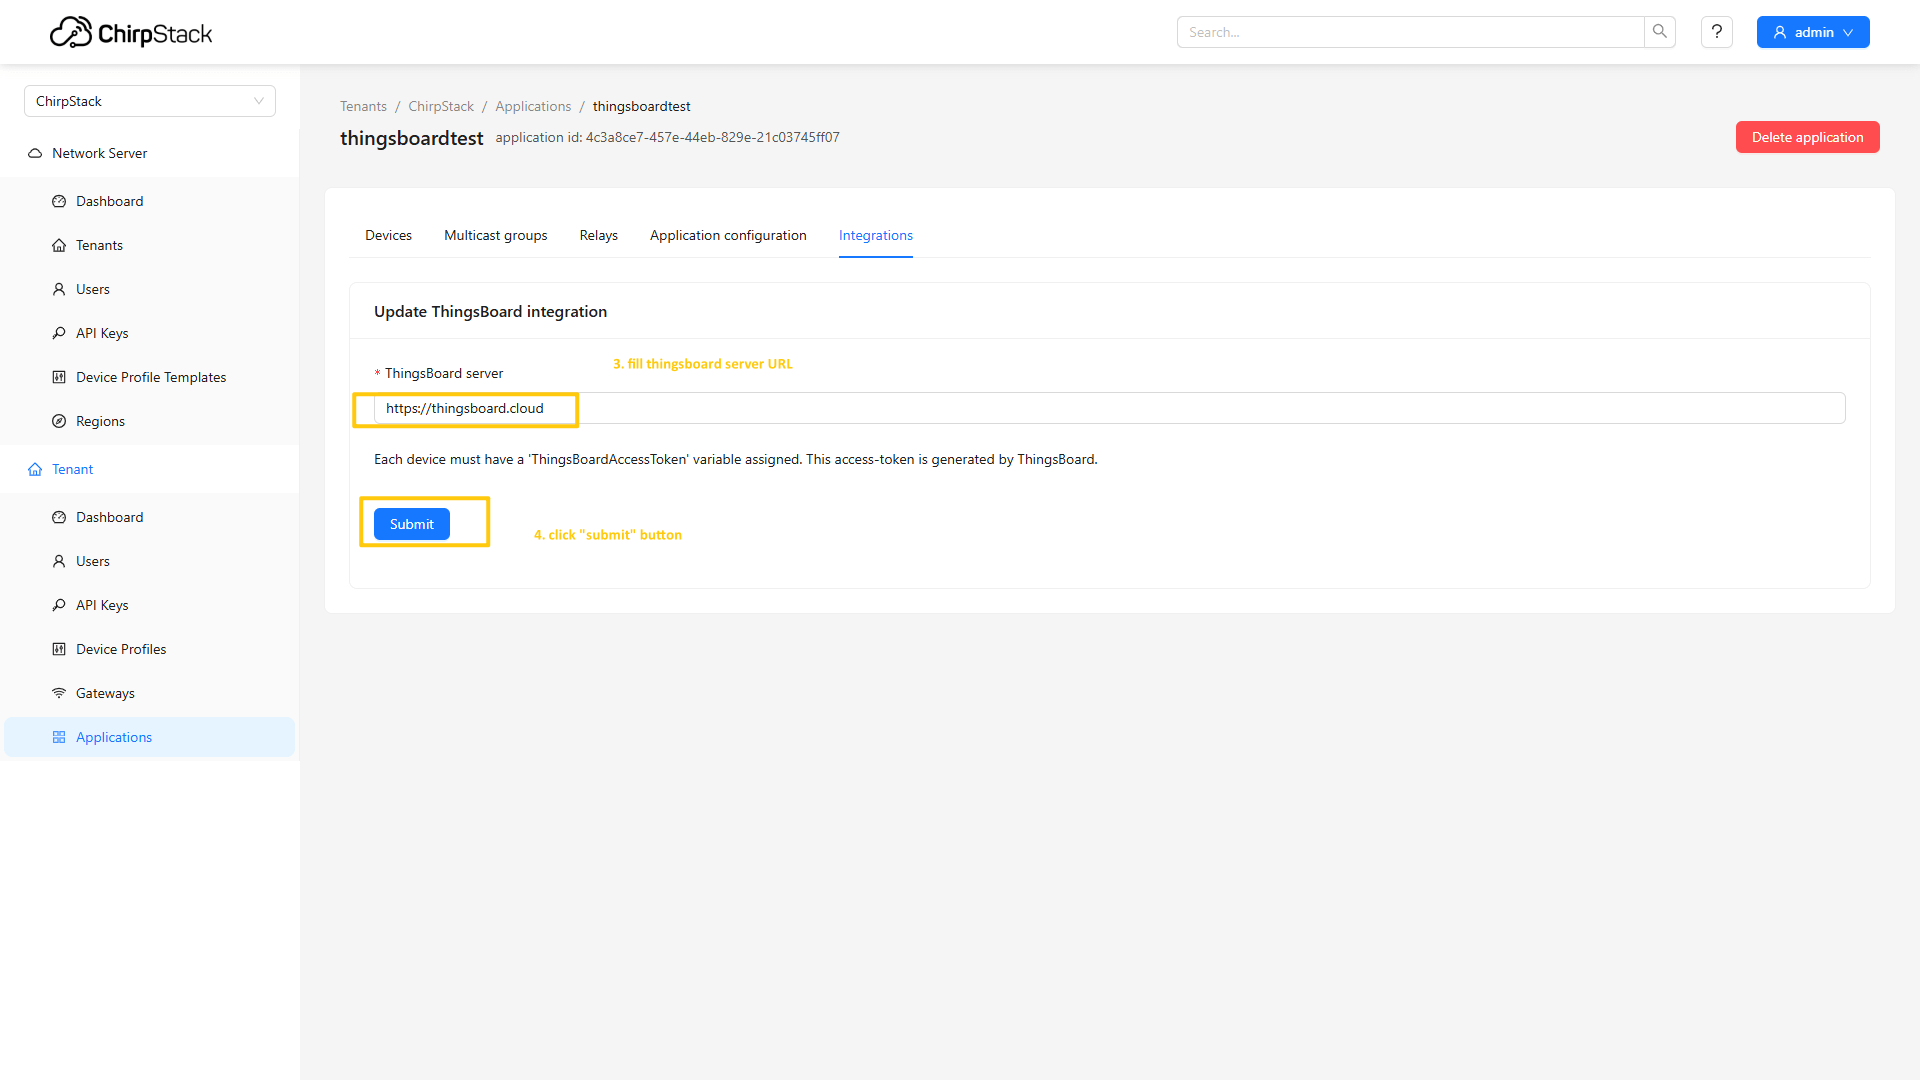Collapse the Network Server menu section

(99, 153)
